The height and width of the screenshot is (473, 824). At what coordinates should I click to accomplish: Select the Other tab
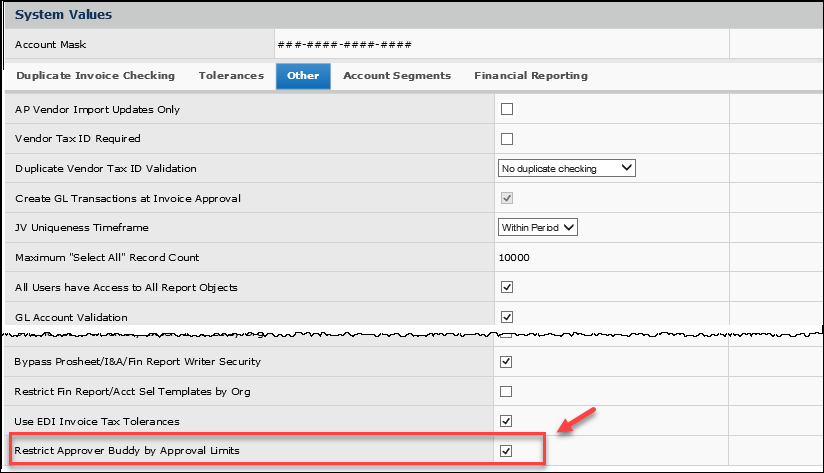pos(303,76)
